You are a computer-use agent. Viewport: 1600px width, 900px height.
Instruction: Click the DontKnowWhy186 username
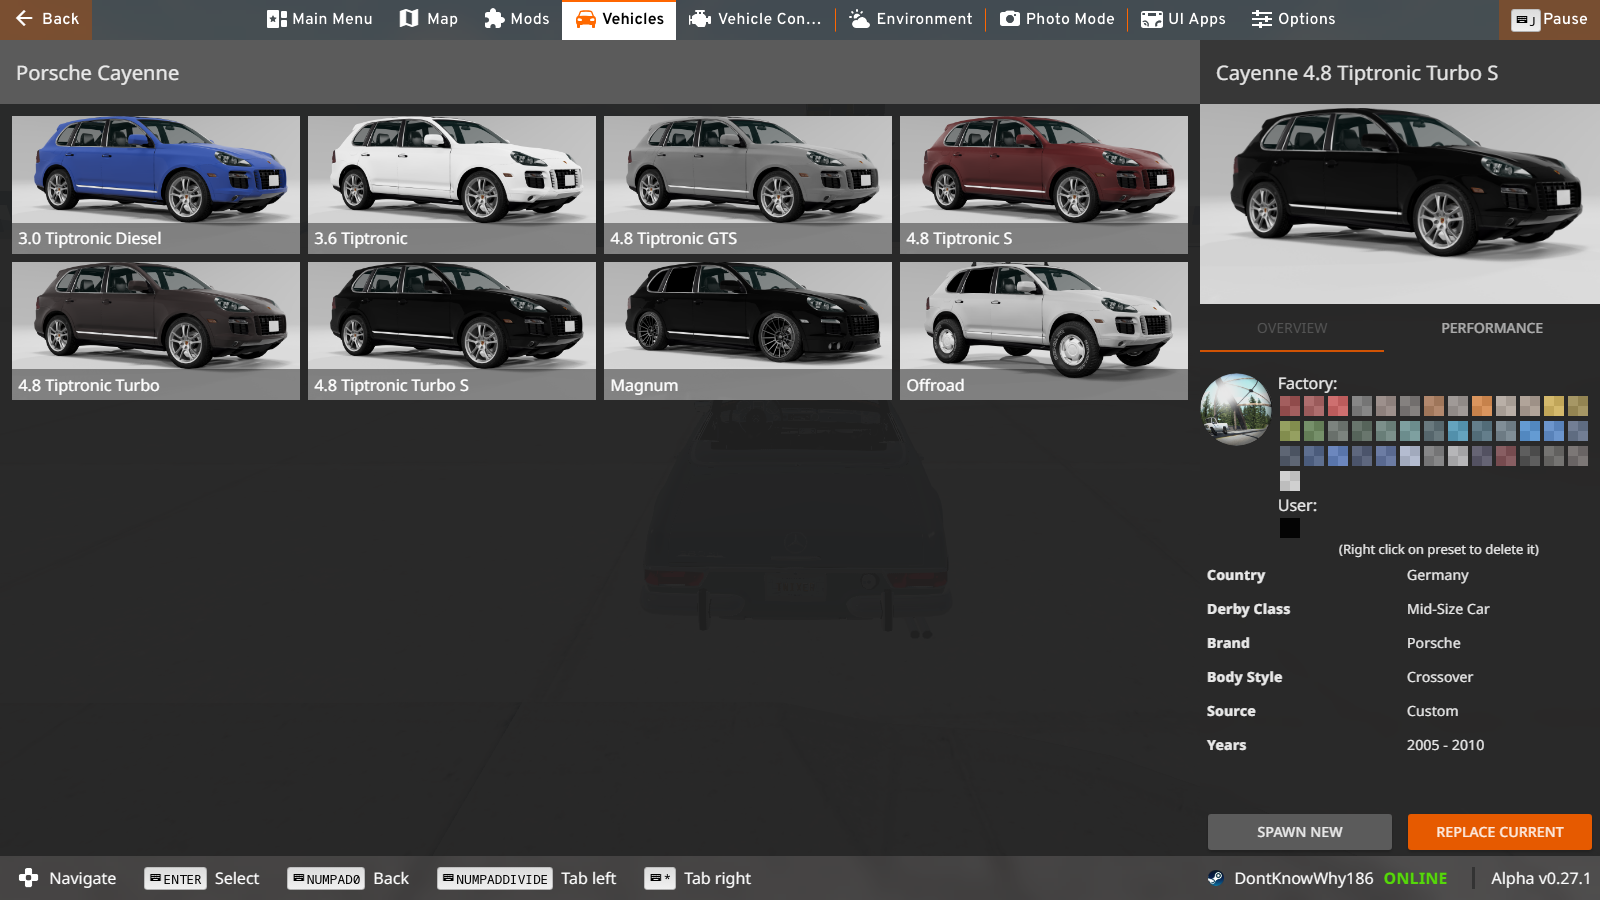tap(1303, 878)
